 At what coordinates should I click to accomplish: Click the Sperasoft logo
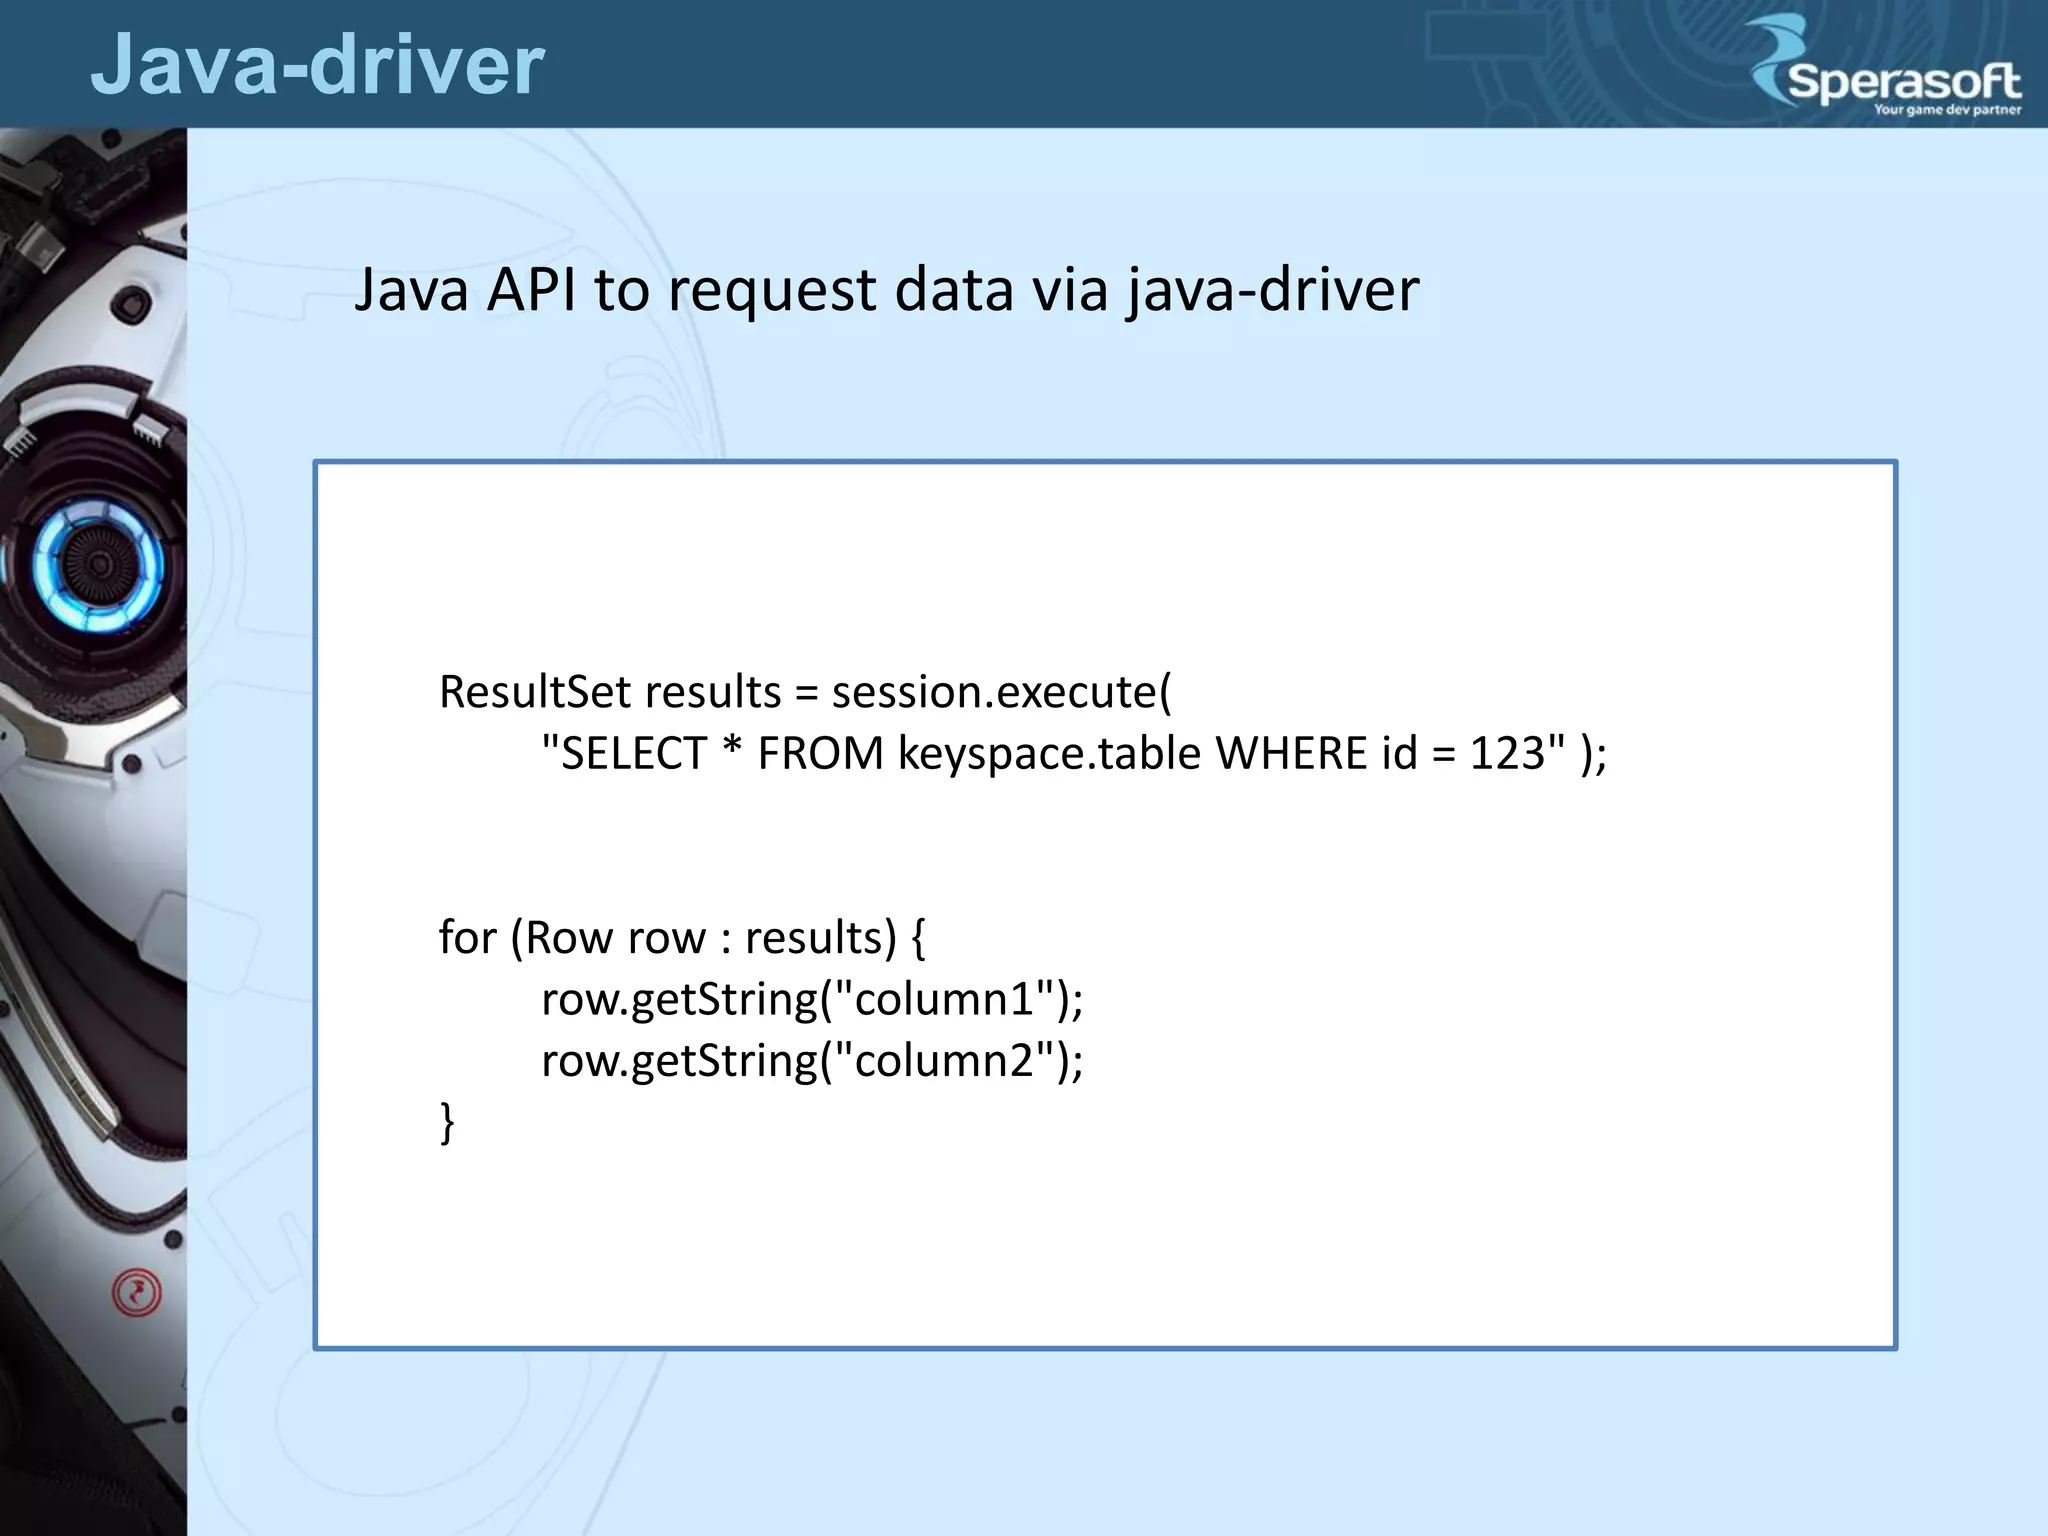(1885, 66)
